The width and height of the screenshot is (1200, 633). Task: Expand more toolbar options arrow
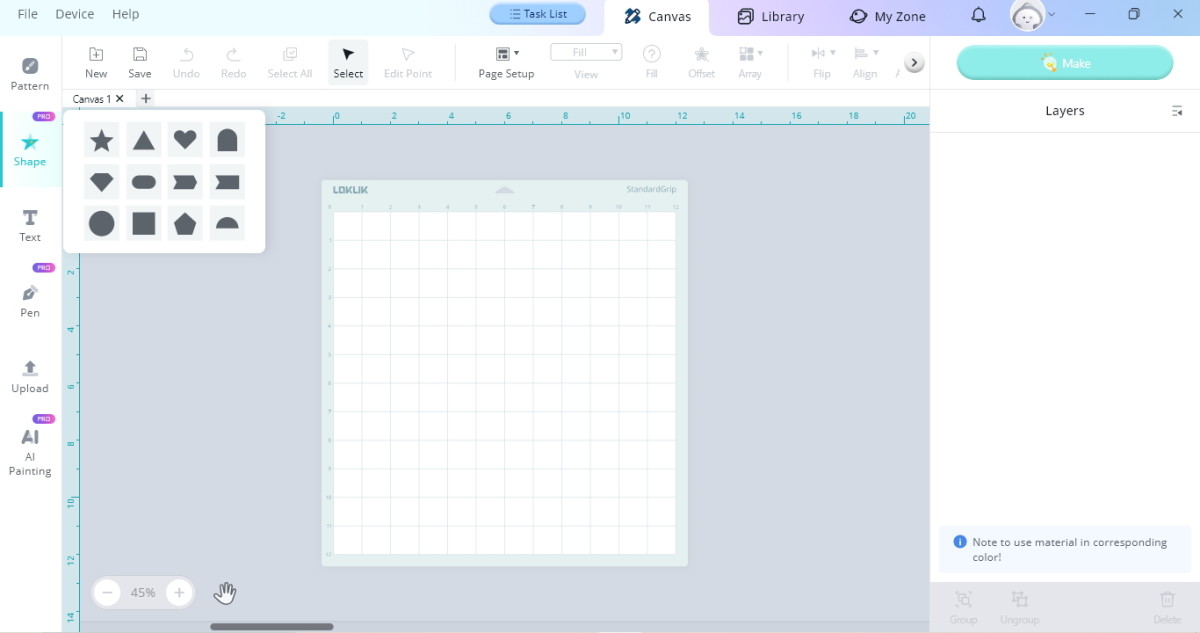pos(914,63)
